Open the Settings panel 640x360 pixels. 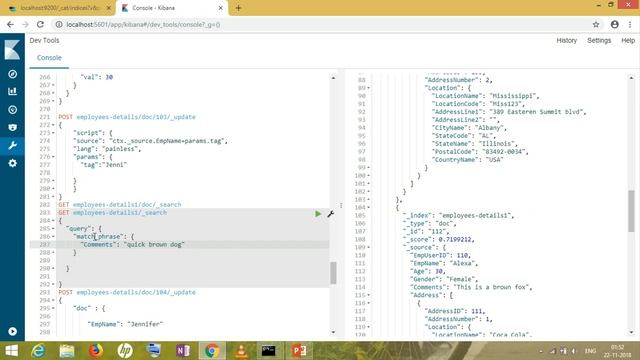tap(599, 40)
